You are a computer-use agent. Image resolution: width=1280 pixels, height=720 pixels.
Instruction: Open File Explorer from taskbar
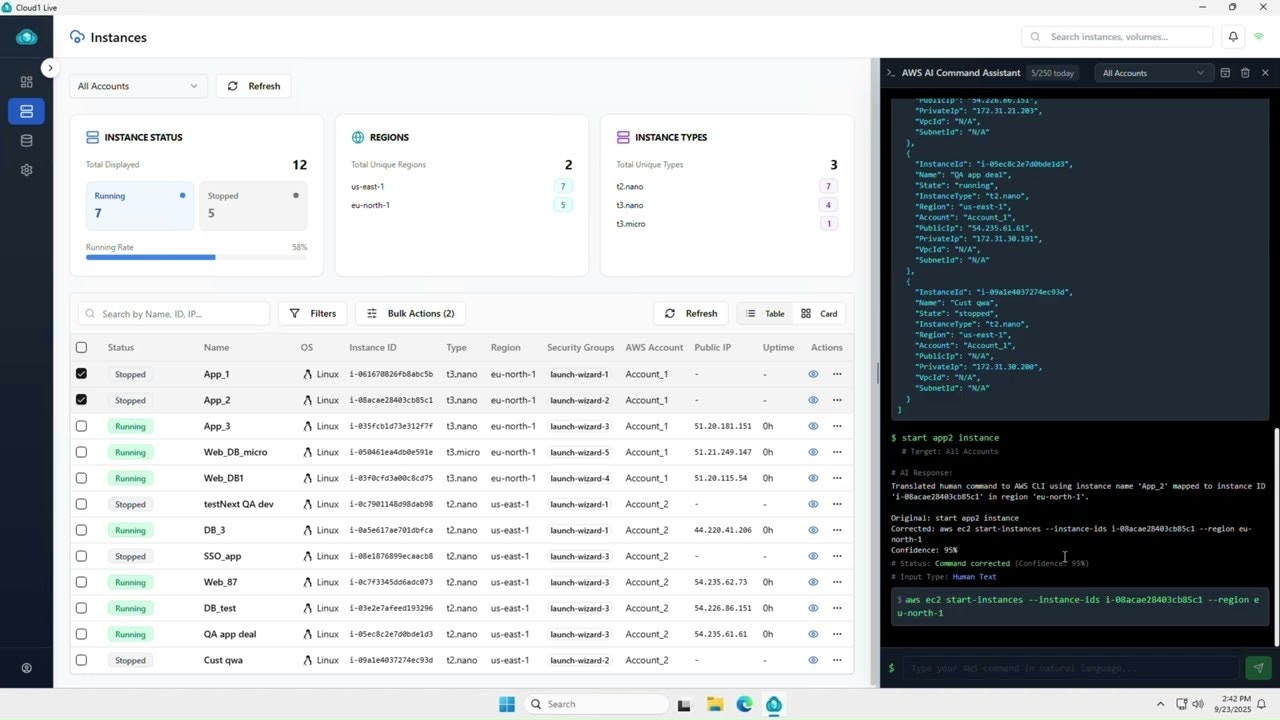pos(715,704)
